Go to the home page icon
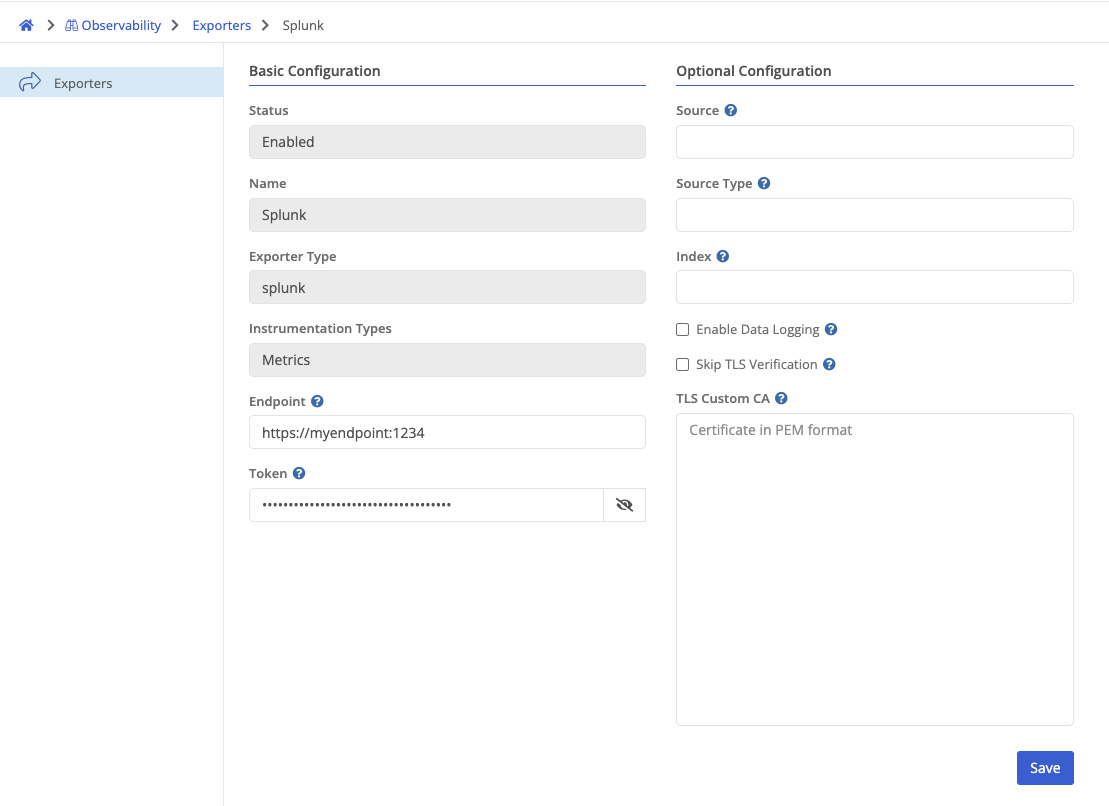The image size is (1109, 806). 26,25
